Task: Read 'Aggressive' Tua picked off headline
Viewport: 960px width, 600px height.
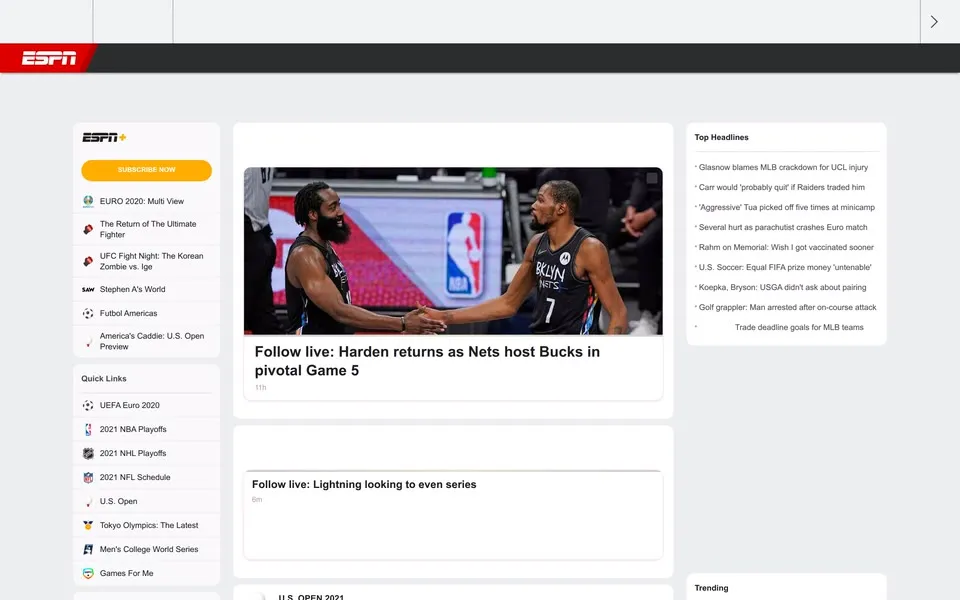Action: click(787, 208)
